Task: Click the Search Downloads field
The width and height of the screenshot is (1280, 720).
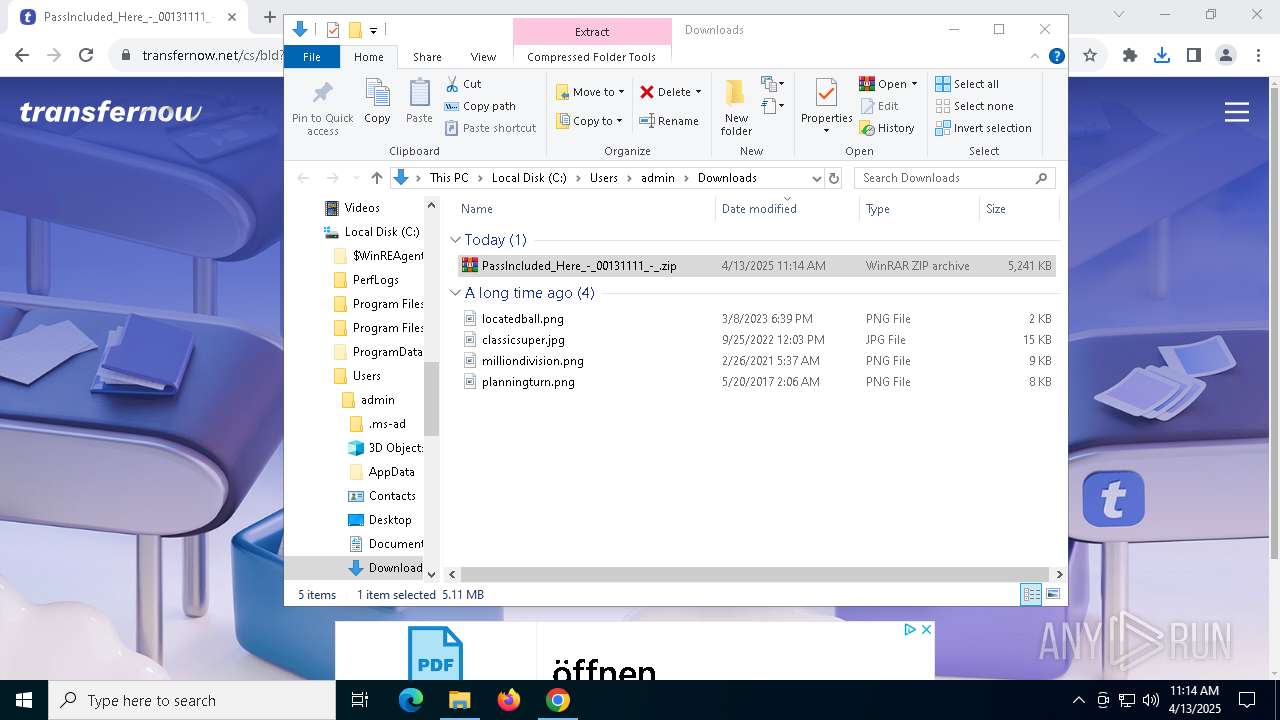Action: point(953,178)
